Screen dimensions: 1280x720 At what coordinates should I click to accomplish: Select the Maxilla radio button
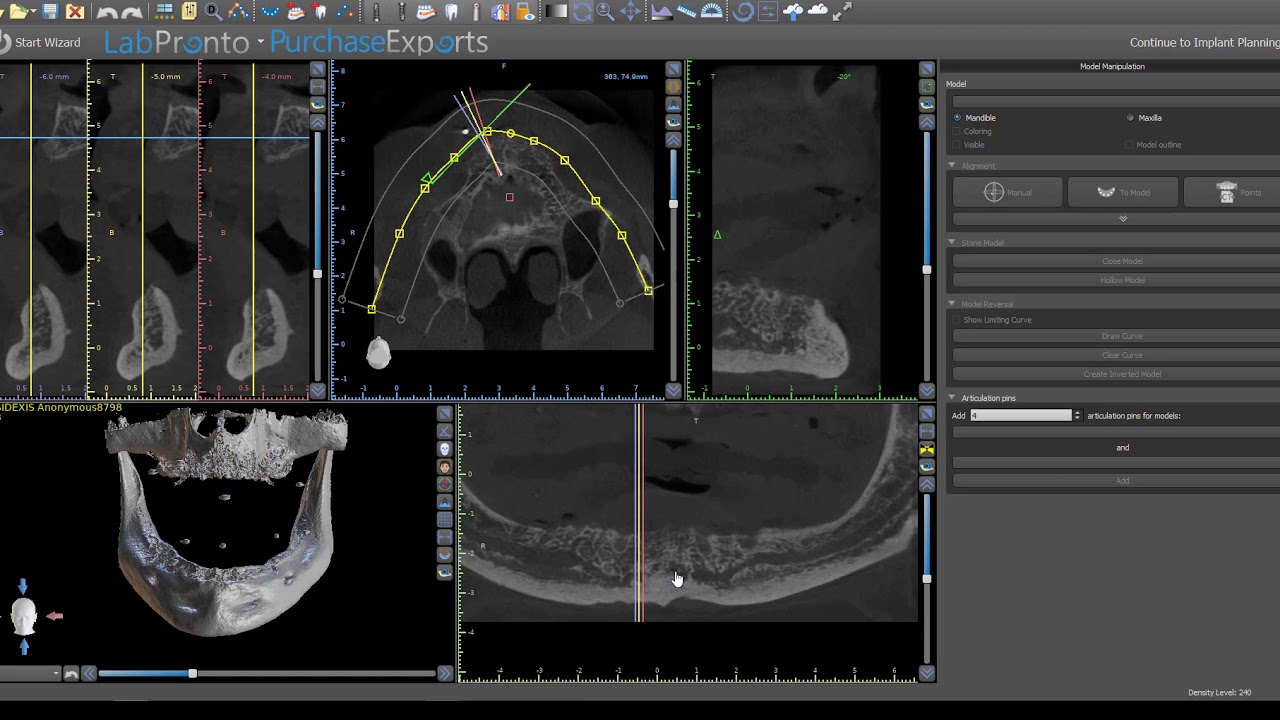pos(1130,118)
